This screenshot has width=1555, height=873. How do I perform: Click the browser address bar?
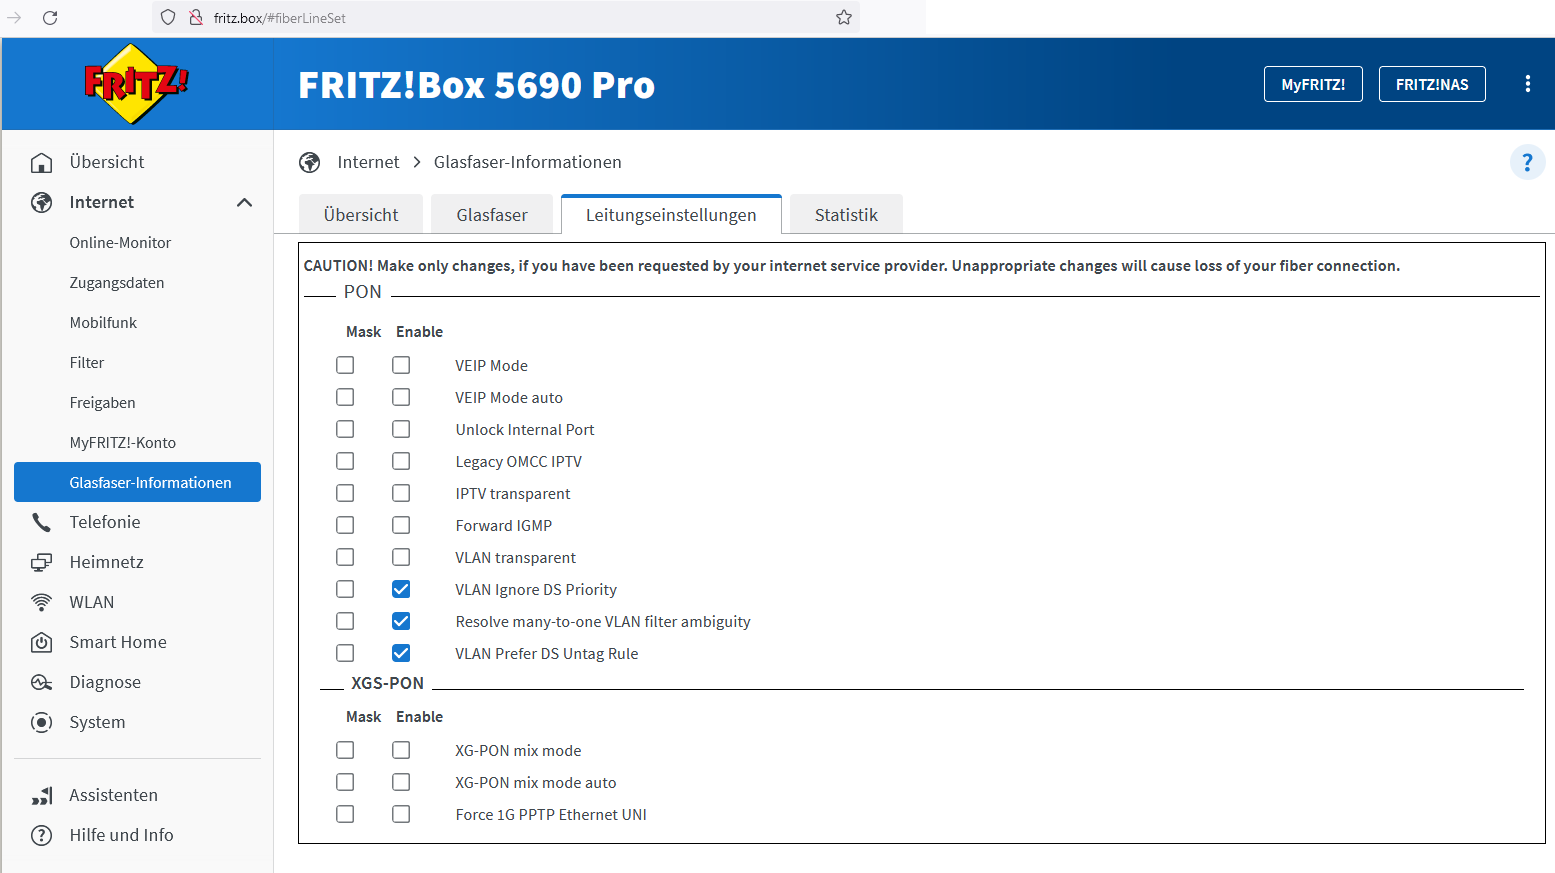[506, 17]
